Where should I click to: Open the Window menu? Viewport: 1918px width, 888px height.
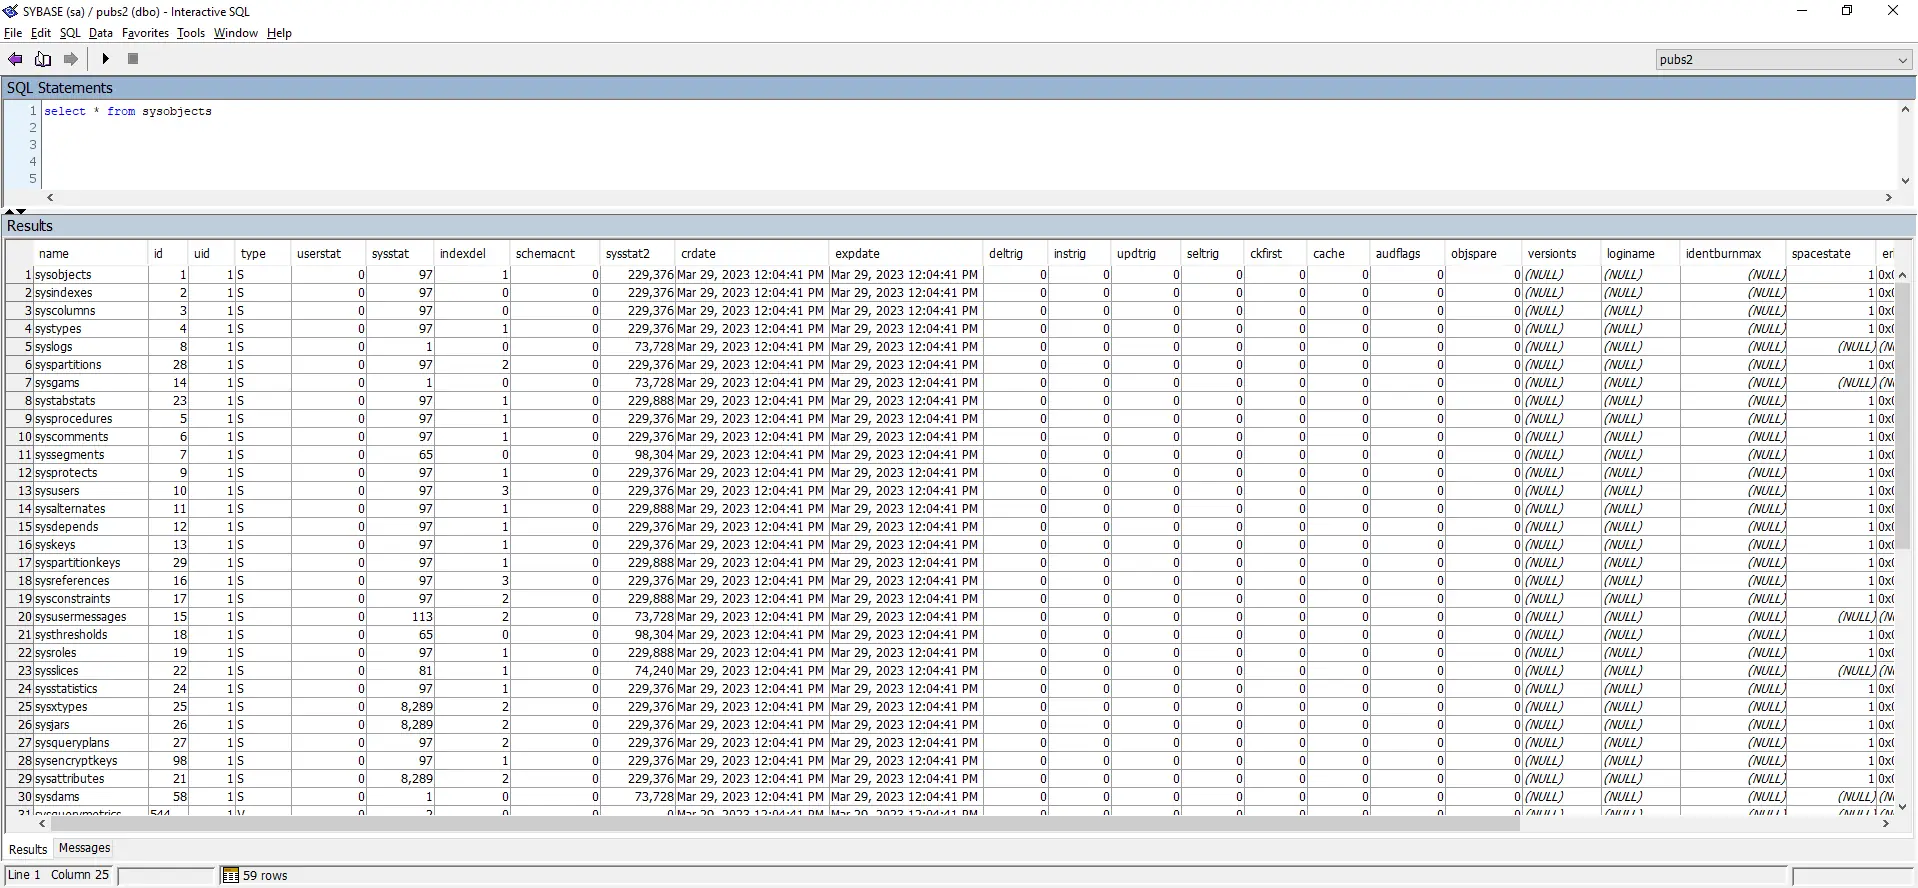236,33
